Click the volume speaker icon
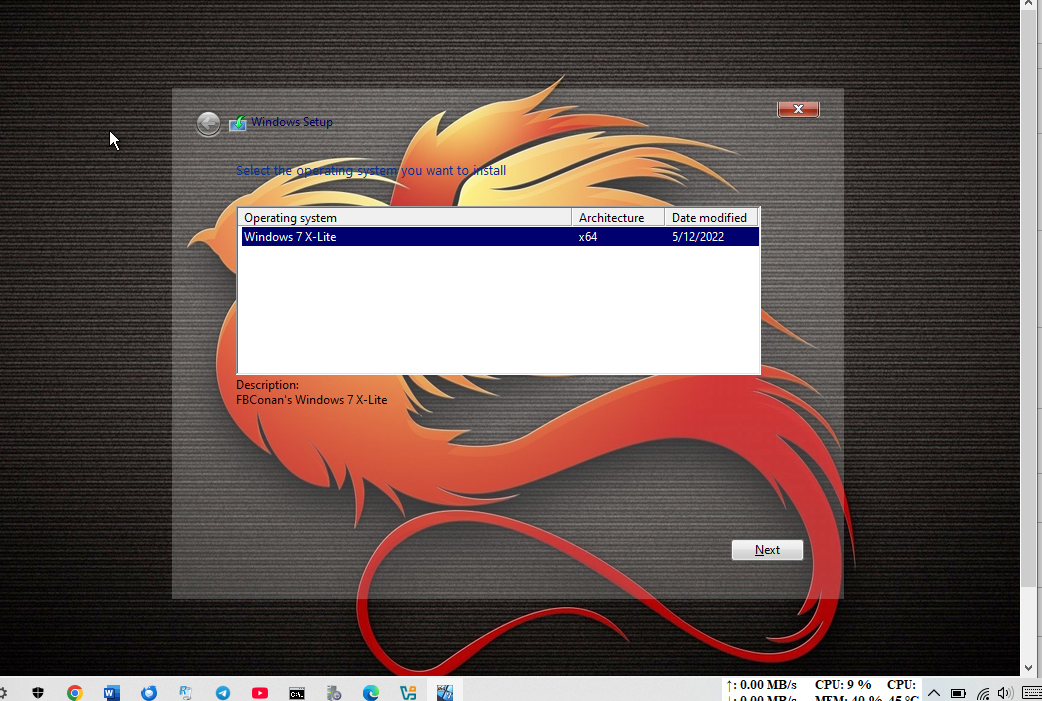 pos(1005,692)
